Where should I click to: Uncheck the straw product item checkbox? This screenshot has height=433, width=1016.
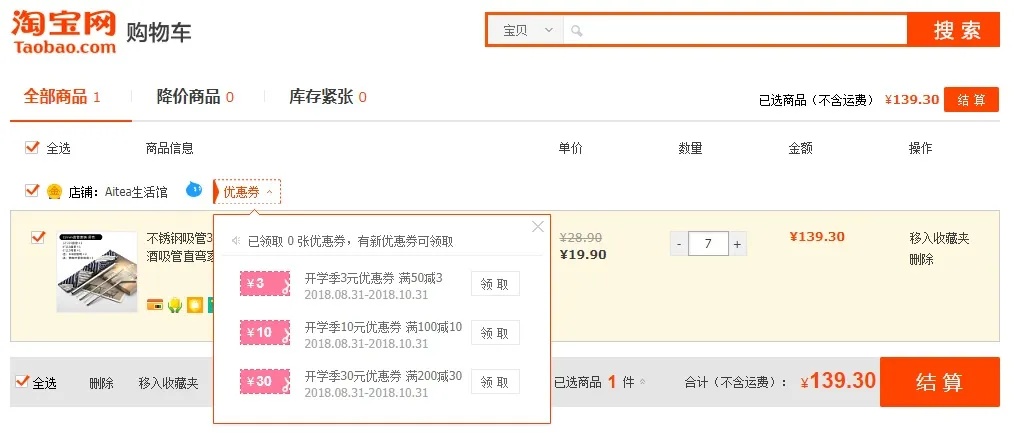coord(38,238)
